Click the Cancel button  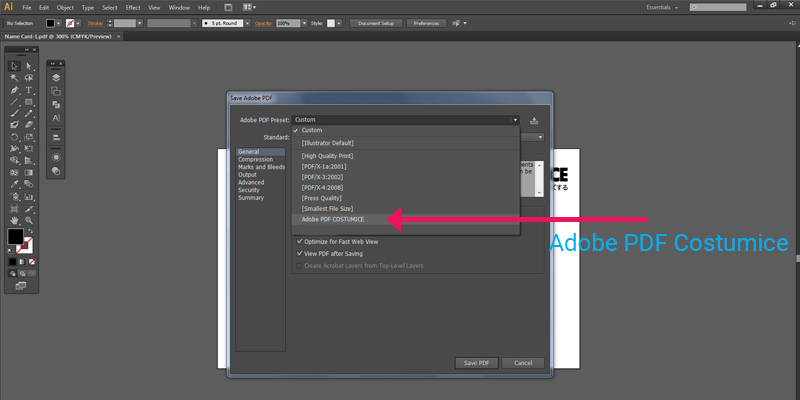pos(523,363)
